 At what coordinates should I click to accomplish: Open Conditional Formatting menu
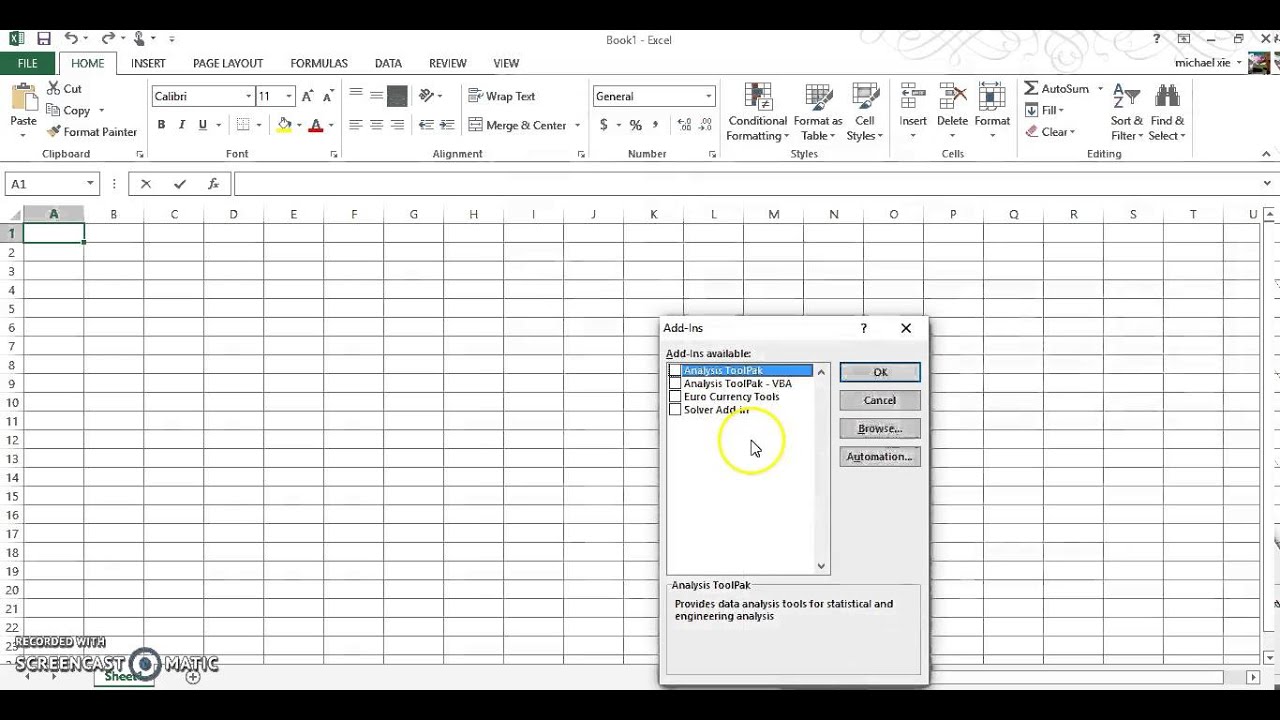757,112
